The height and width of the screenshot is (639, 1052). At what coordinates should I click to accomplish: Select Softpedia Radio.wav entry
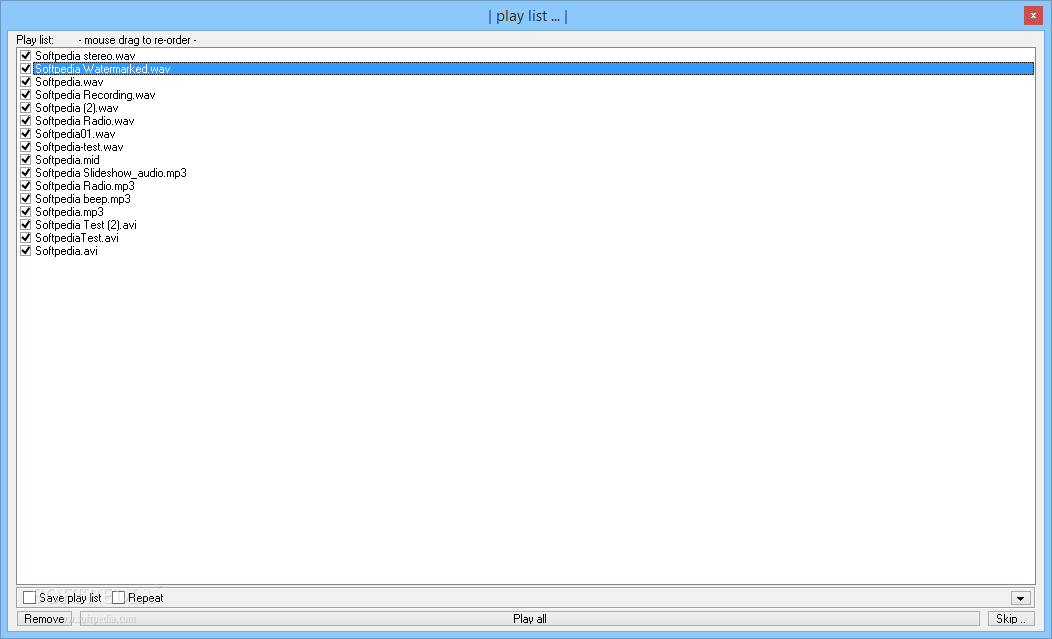85,121
